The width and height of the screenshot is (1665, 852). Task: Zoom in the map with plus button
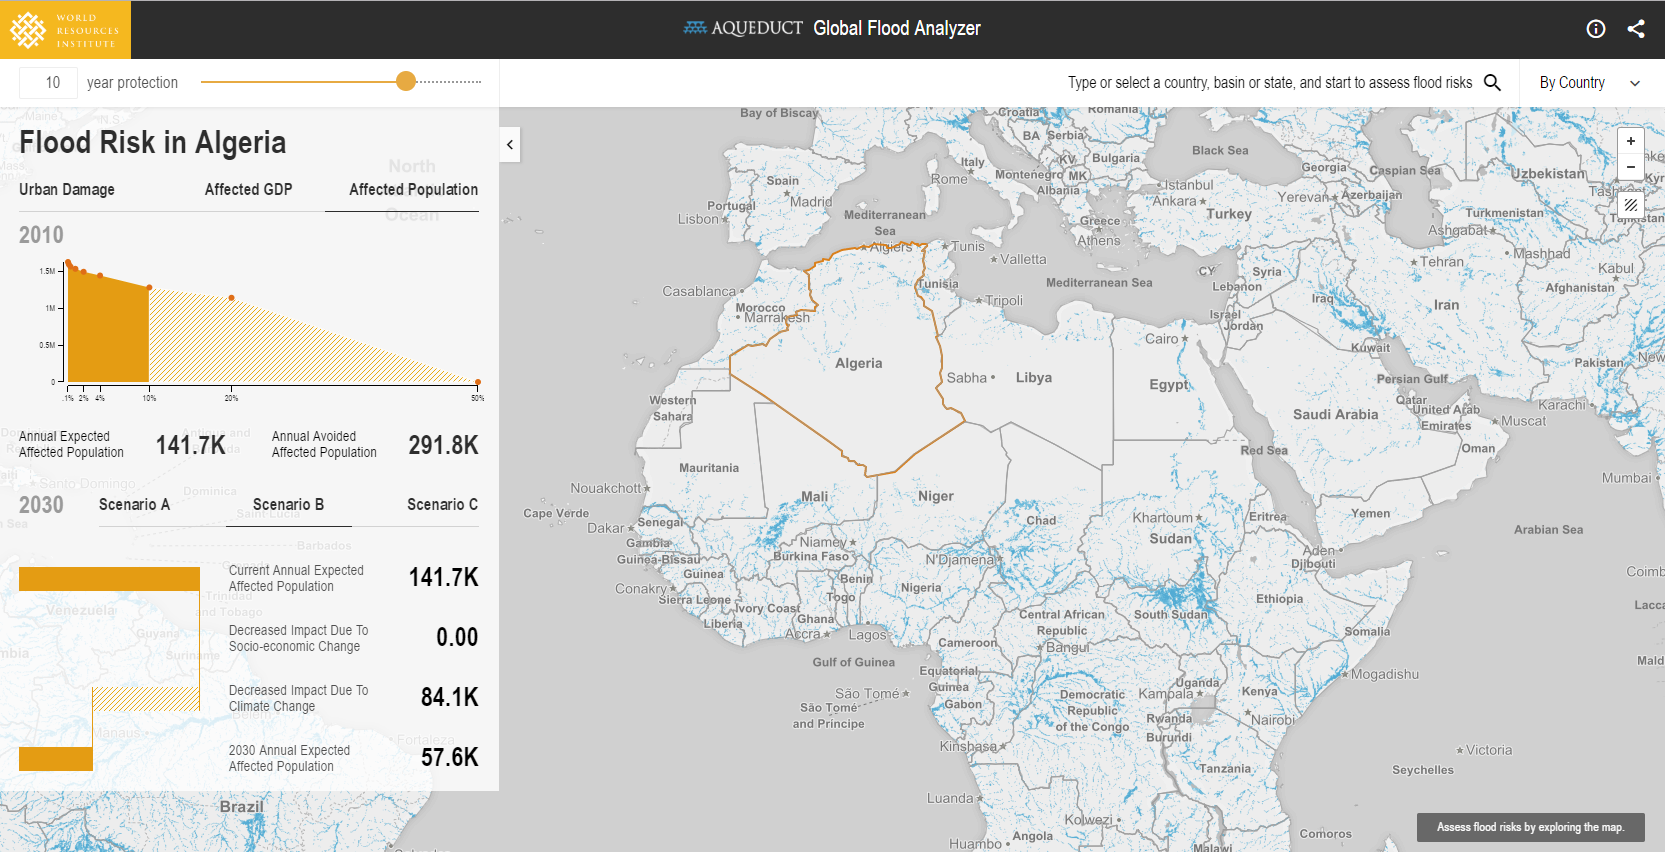pos(1631,141)
